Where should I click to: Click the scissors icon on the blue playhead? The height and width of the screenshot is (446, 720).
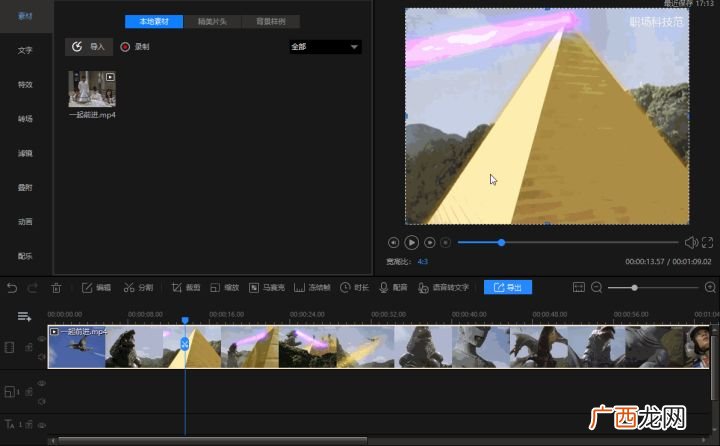tap(185, 344)
